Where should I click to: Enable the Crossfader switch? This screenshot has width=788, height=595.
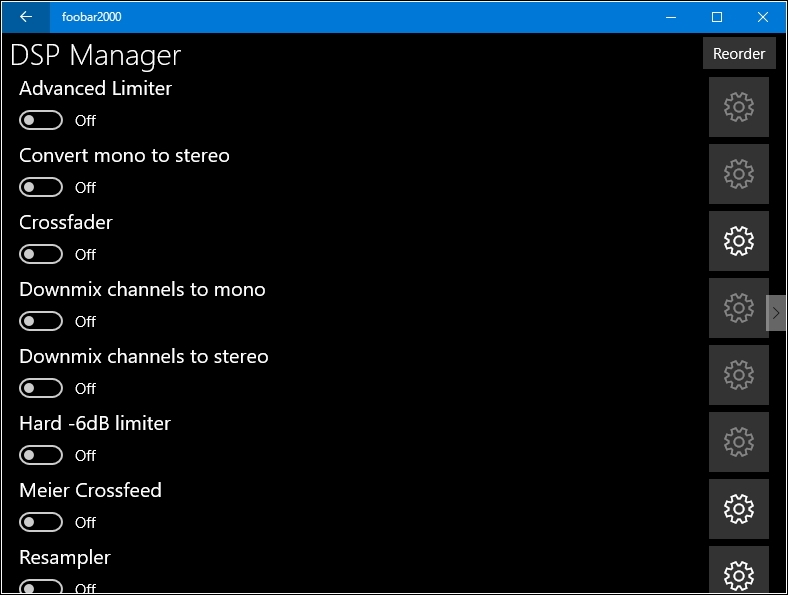click(x=41, y=255)
